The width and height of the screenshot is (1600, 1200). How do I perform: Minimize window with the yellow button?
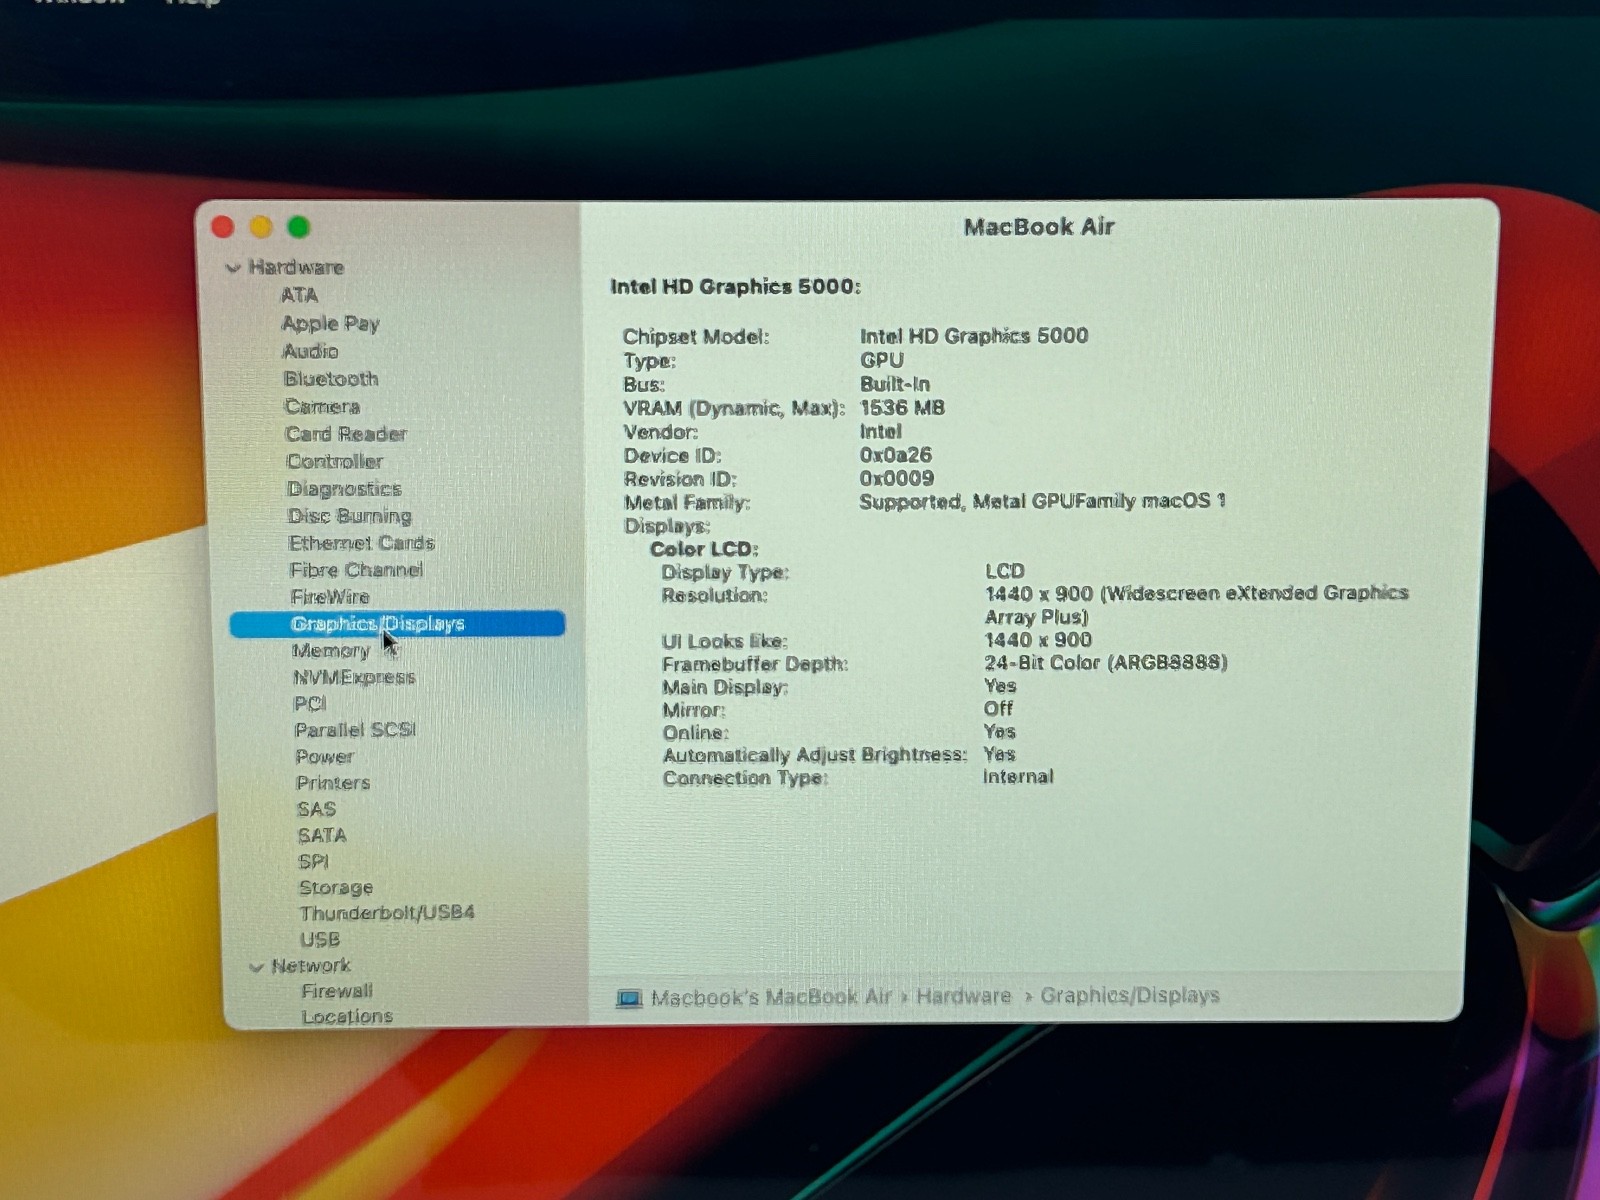click(x=261, y=227)
